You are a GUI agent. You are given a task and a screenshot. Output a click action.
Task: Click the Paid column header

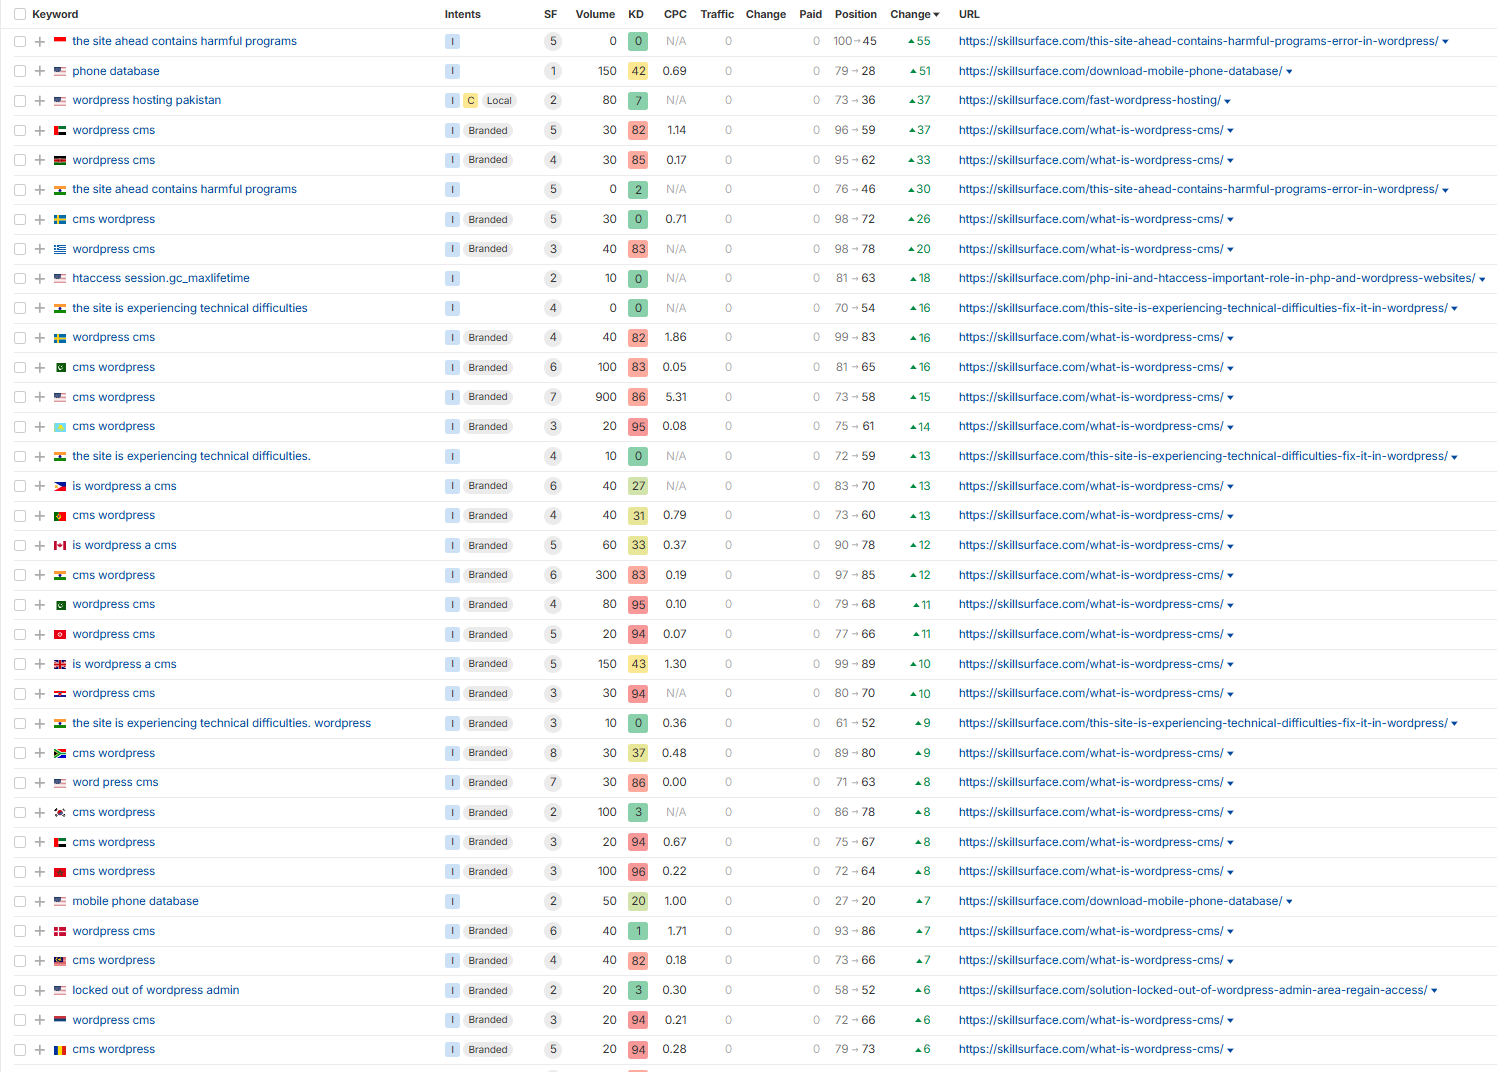811,14
